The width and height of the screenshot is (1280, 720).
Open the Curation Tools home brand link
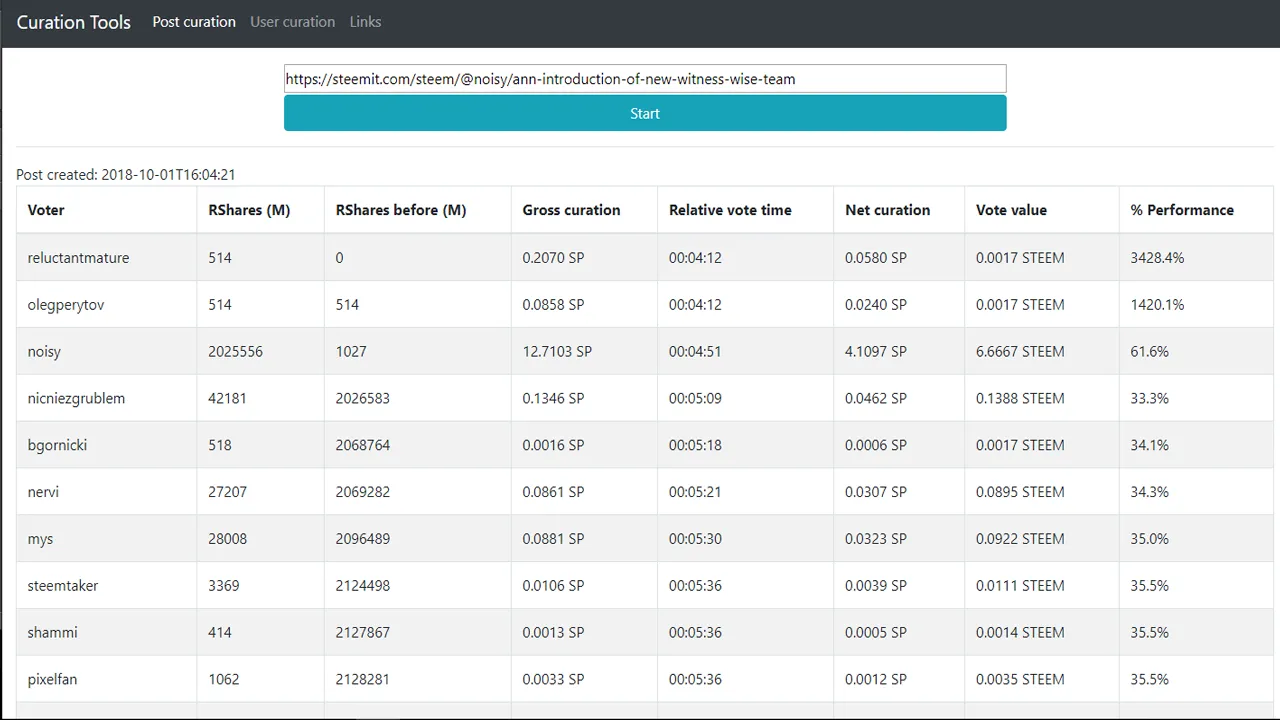click(73, 22)
